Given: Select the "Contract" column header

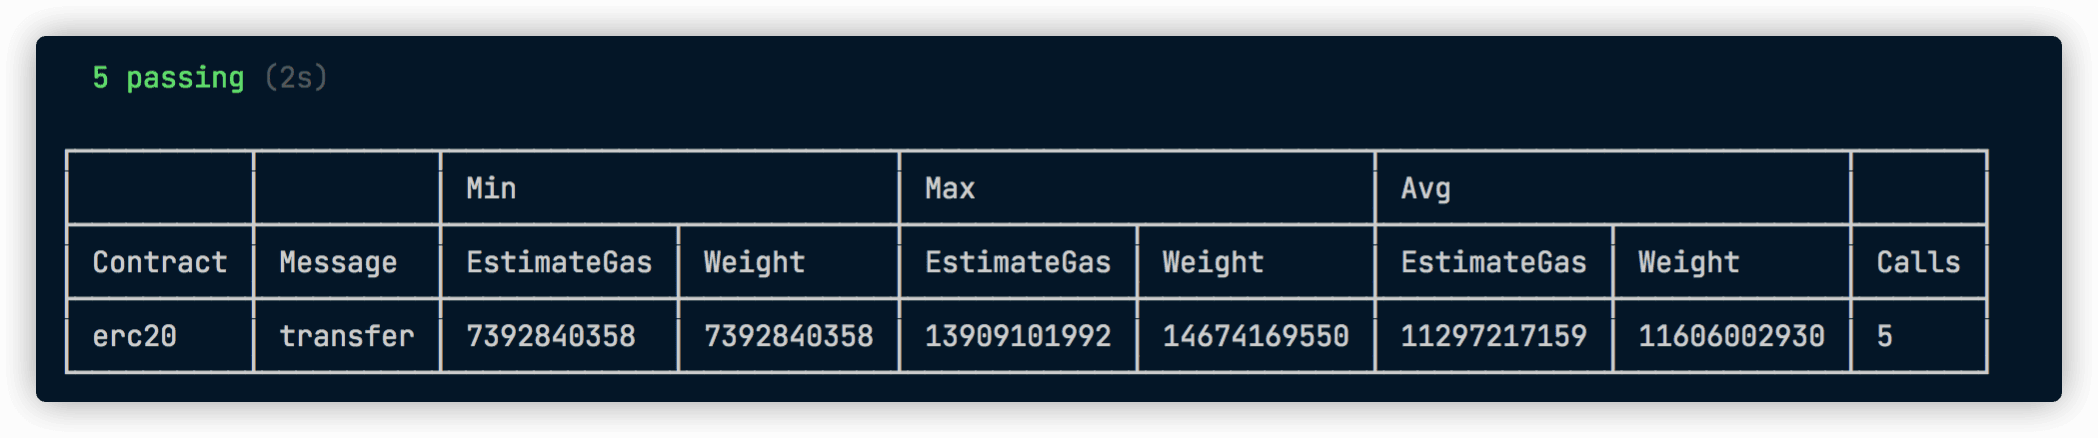Looking at the screenshot, I should click(160, 262).
